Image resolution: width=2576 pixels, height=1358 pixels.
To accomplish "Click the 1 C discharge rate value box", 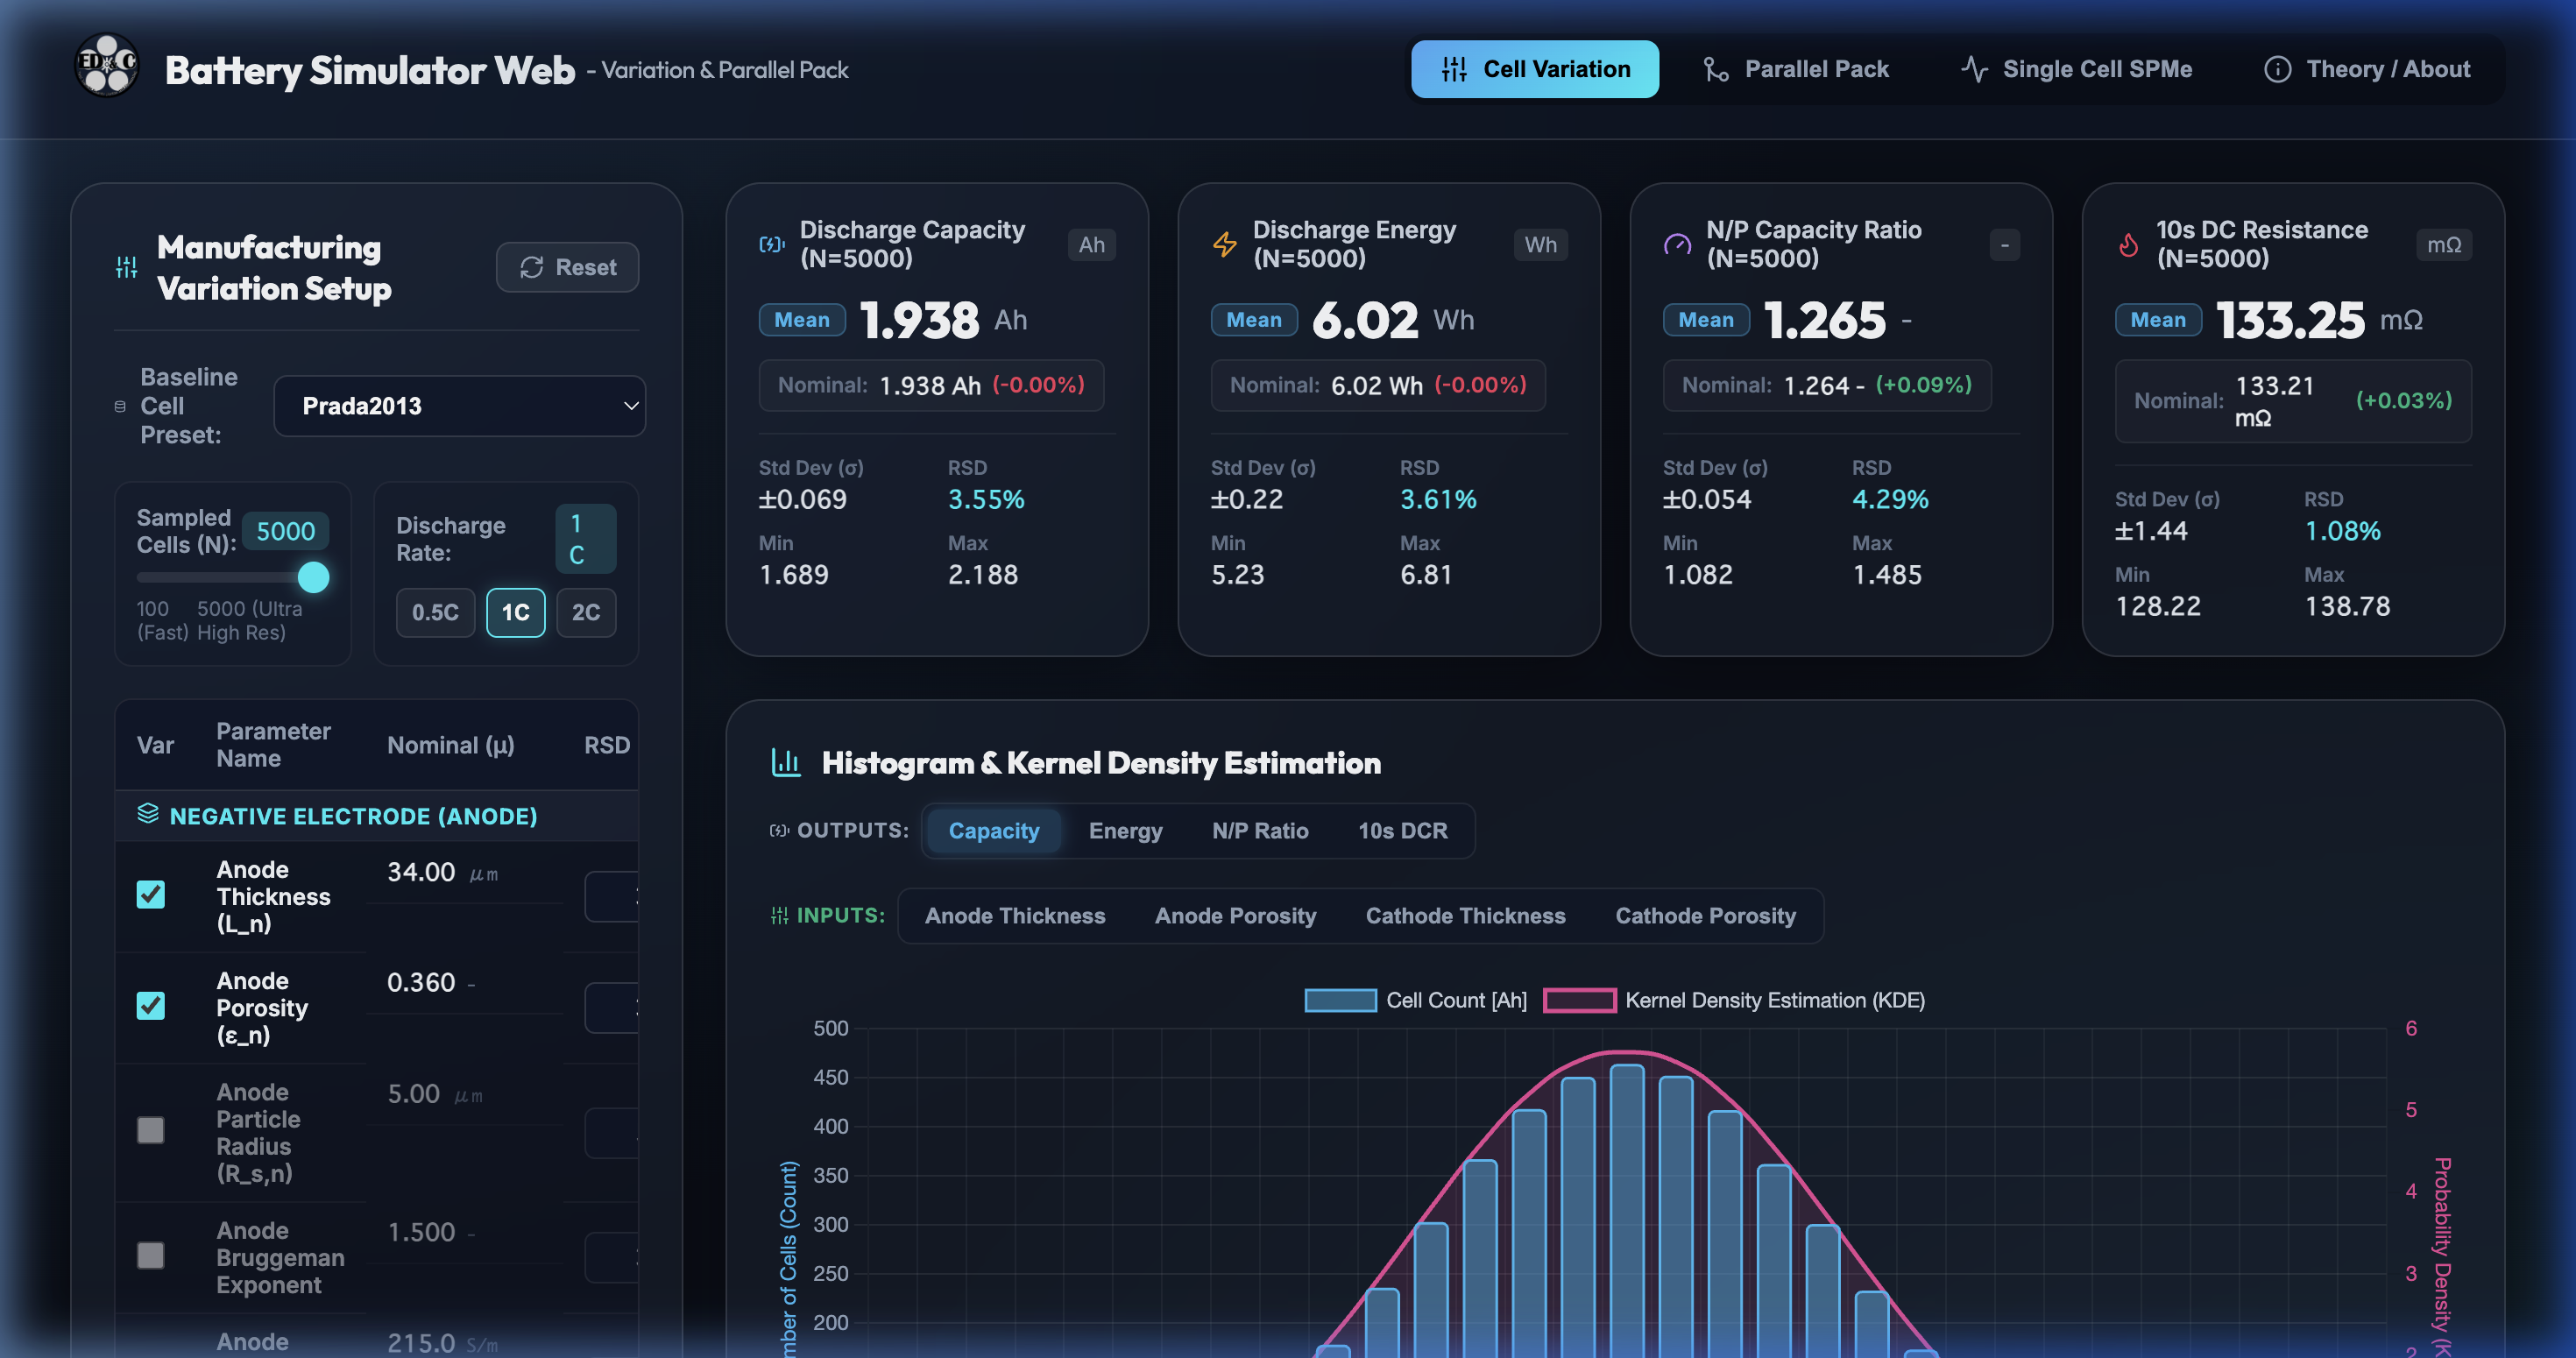I will coord(586,539).
